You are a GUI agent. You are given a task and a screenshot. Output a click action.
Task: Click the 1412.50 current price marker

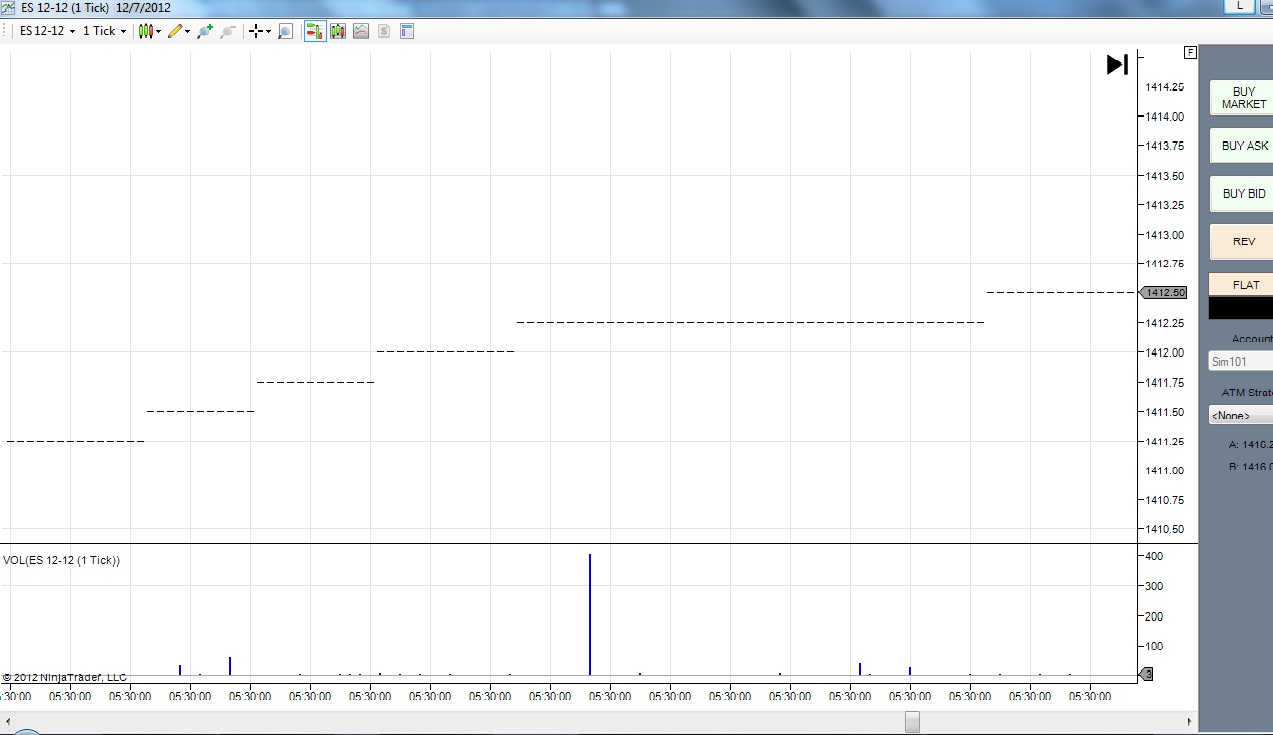(x=1162, y=292)
